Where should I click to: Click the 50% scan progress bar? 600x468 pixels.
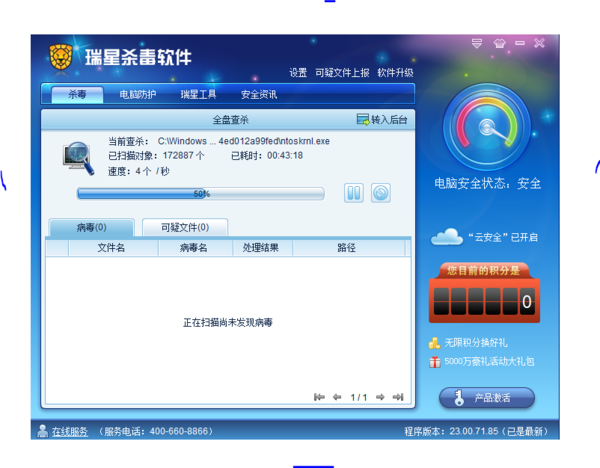tap(201, 194)
